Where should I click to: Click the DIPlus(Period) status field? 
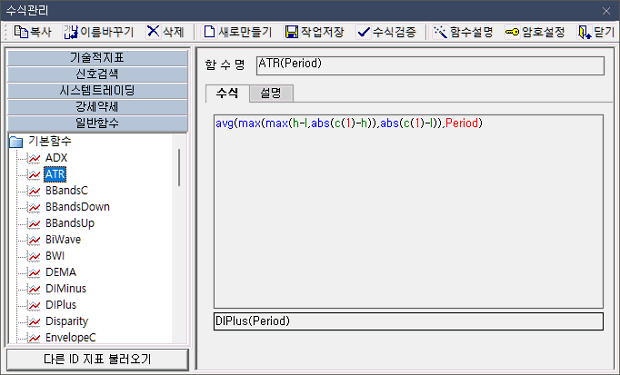pos(409,321)
